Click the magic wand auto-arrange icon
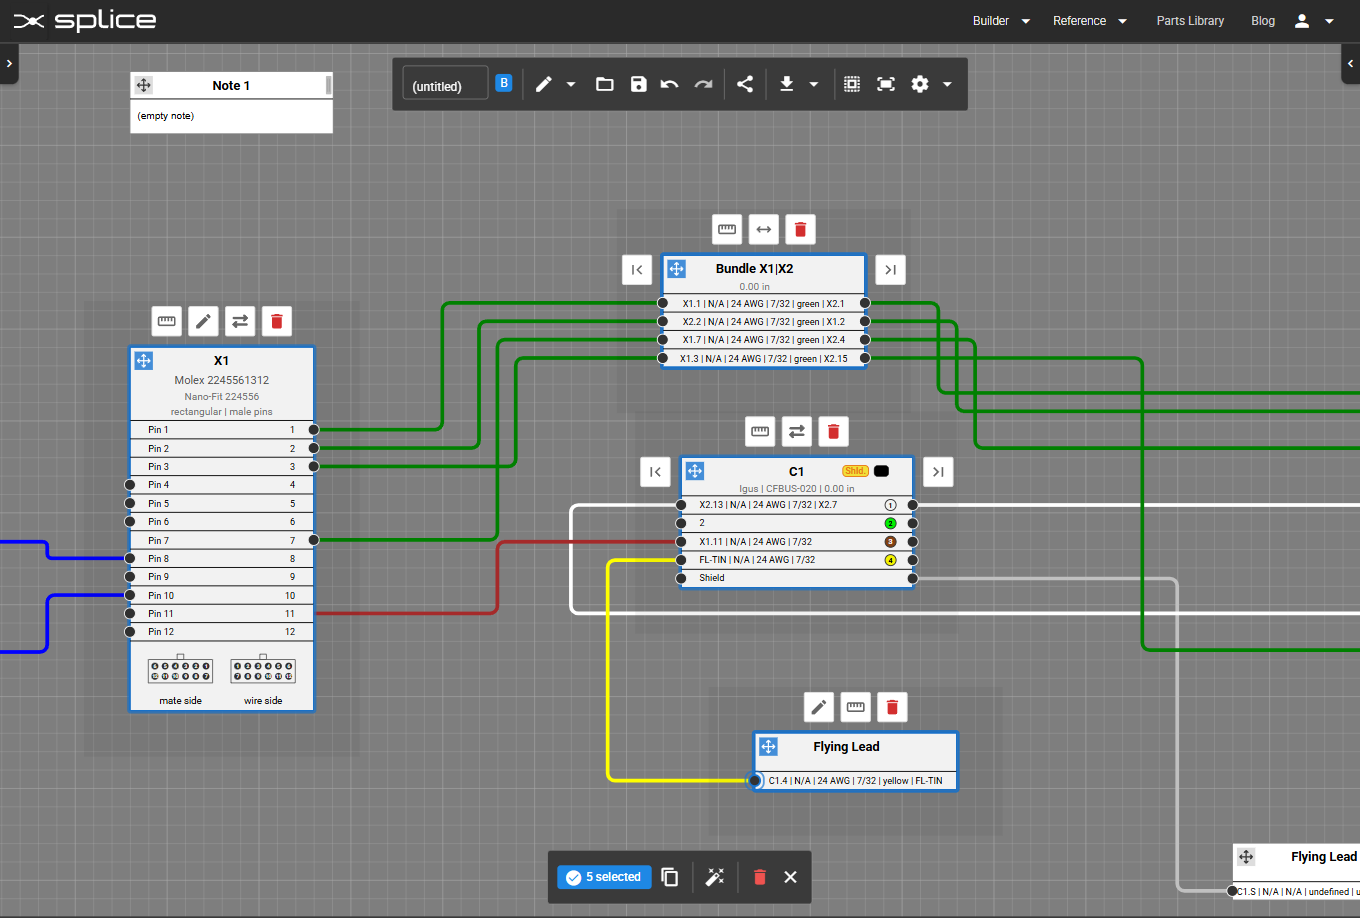This screenshot has height=918, width=1360. pos(715,877)
